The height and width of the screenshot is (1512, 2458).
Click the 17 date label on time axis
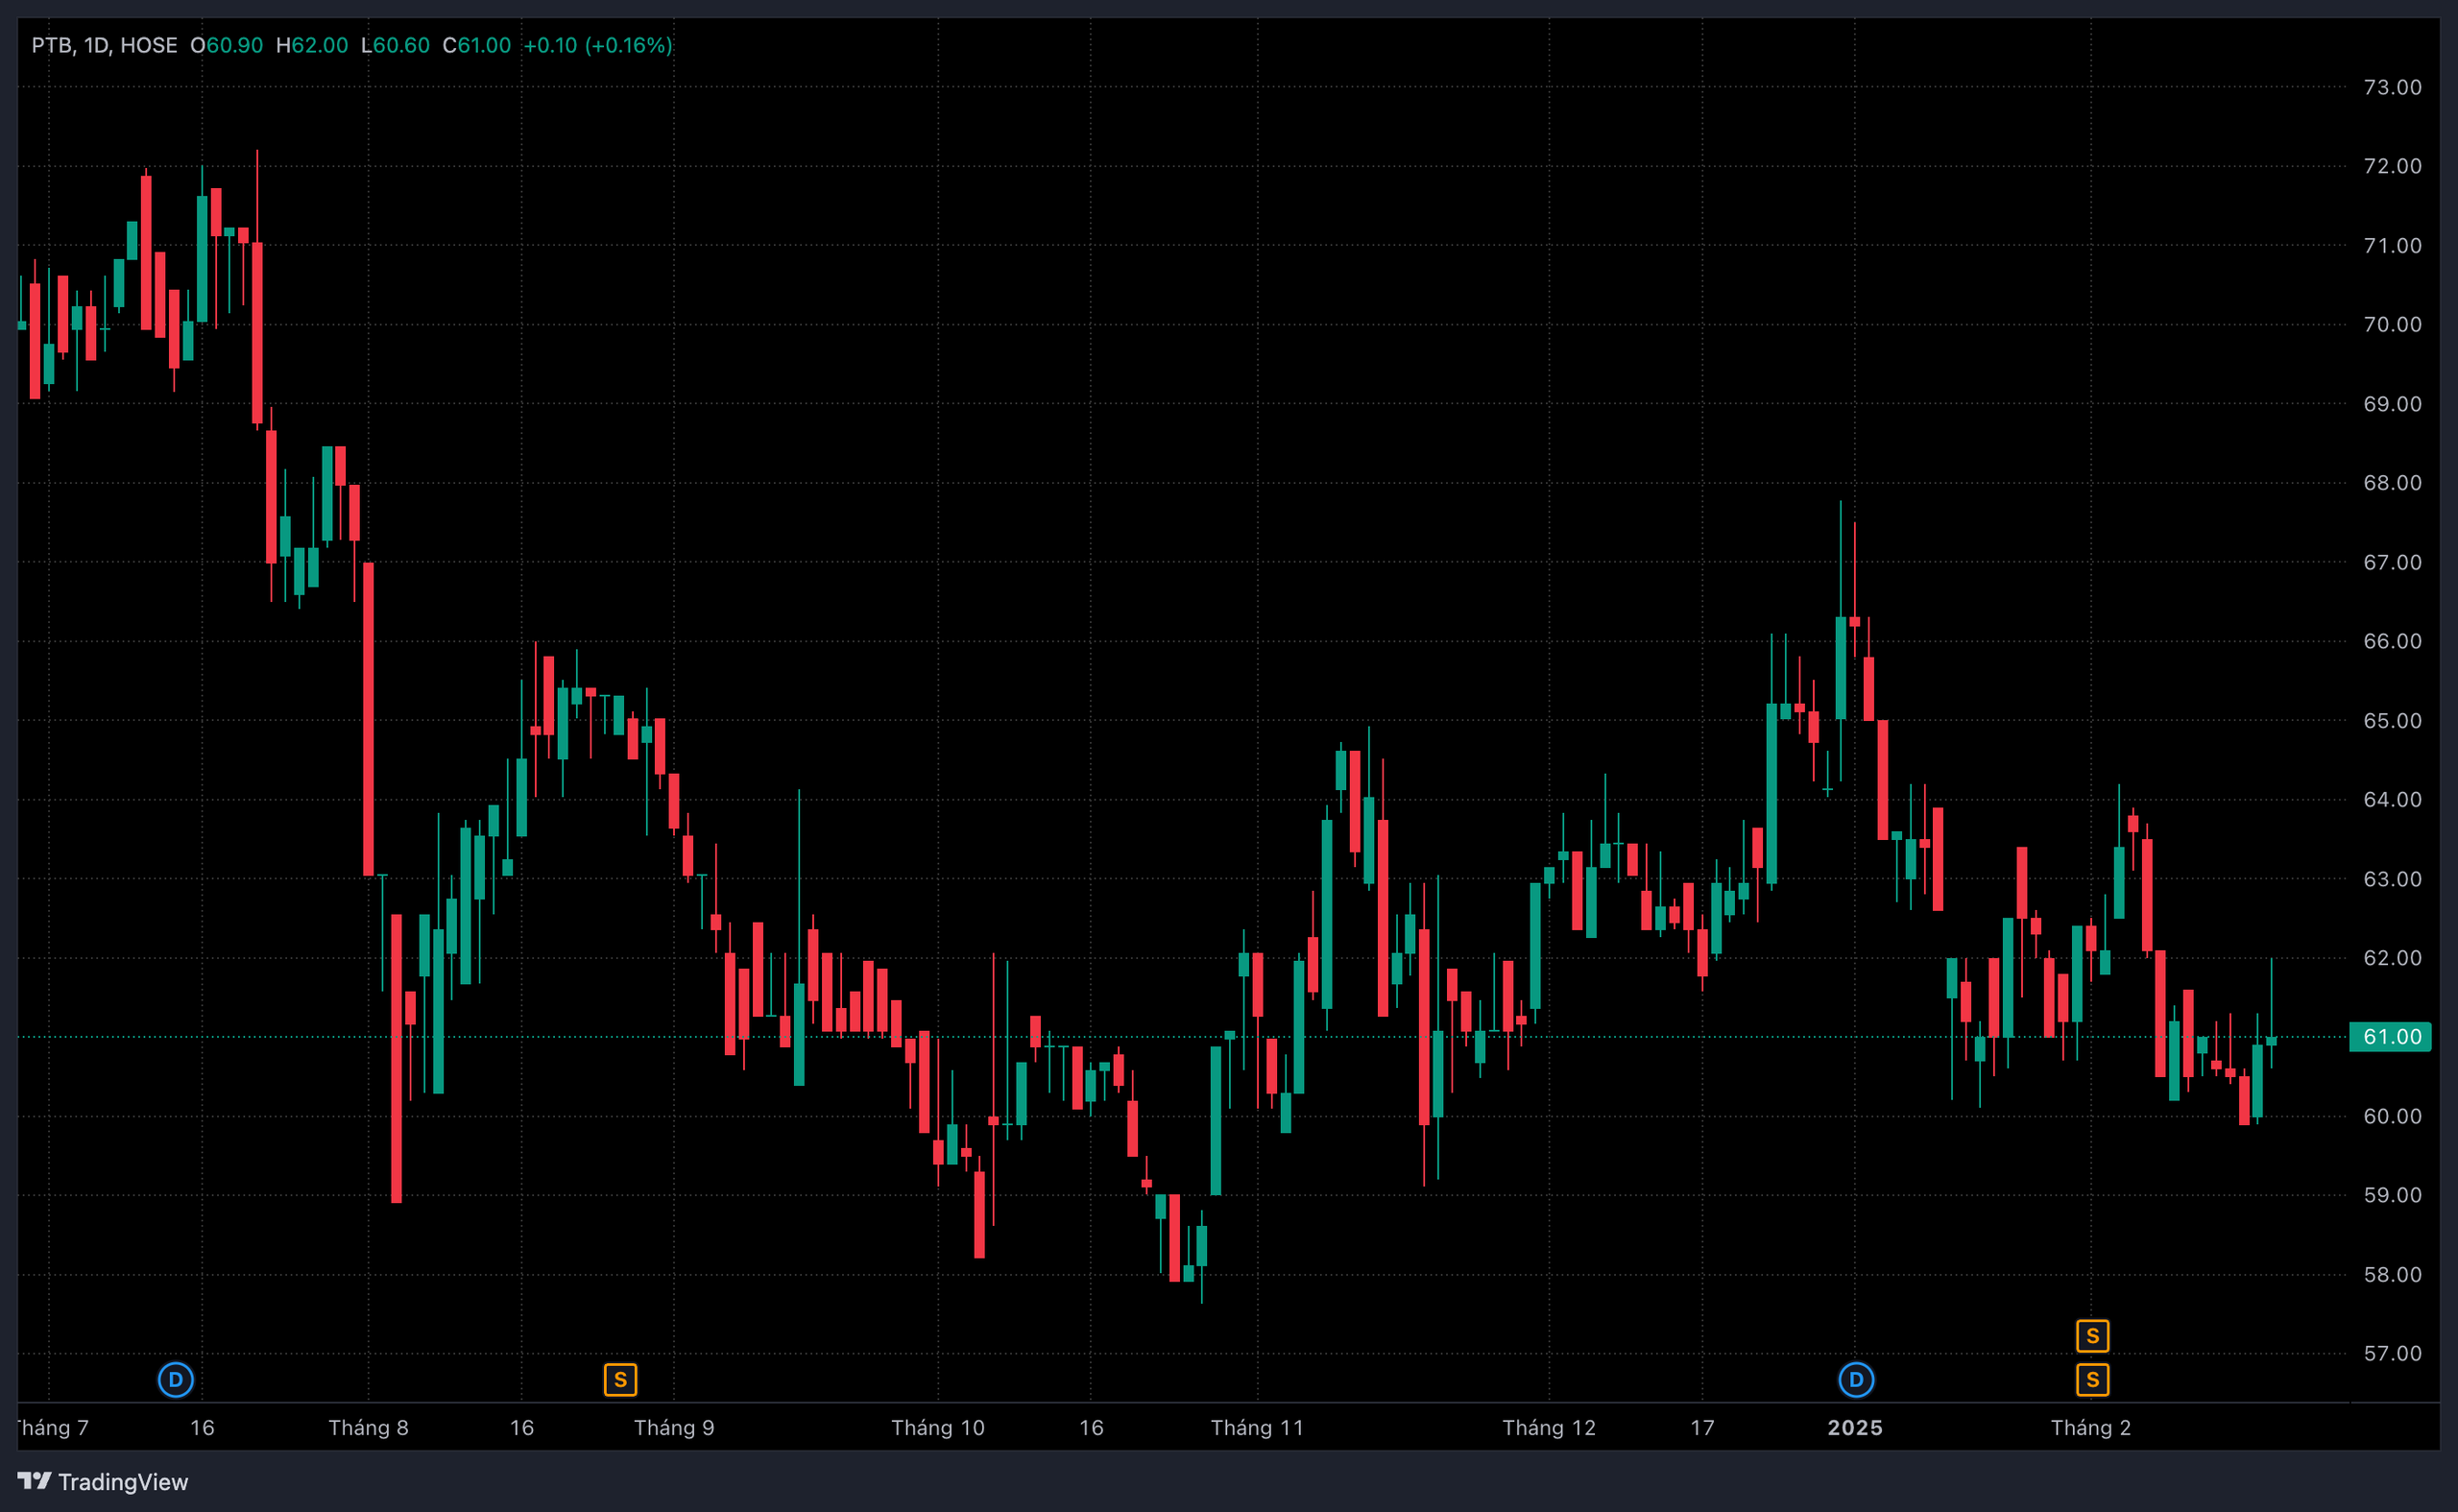(1702, 1427)
